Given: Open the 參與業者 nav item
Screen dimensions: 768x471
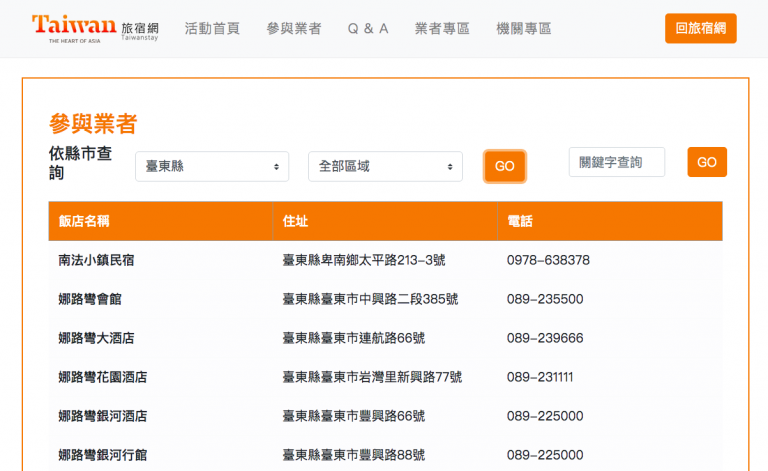Looking at the screenshot, I should pyautogui.click(x=294, y=29).
